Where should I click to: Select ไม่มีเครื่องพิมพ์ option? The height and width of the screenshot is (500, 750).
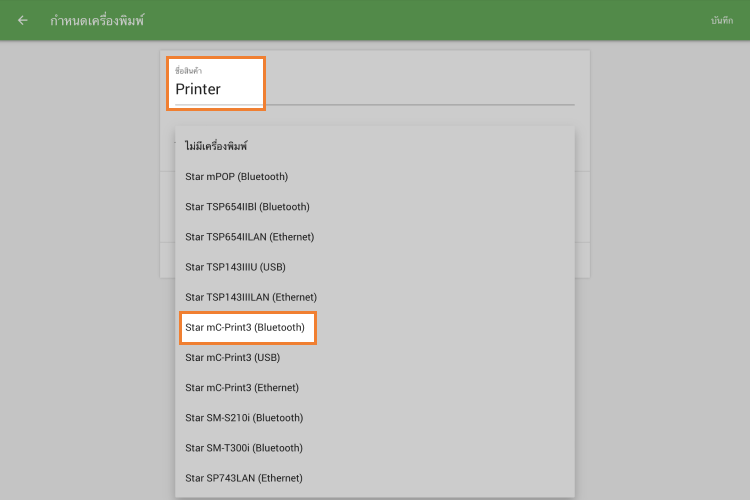375,146
